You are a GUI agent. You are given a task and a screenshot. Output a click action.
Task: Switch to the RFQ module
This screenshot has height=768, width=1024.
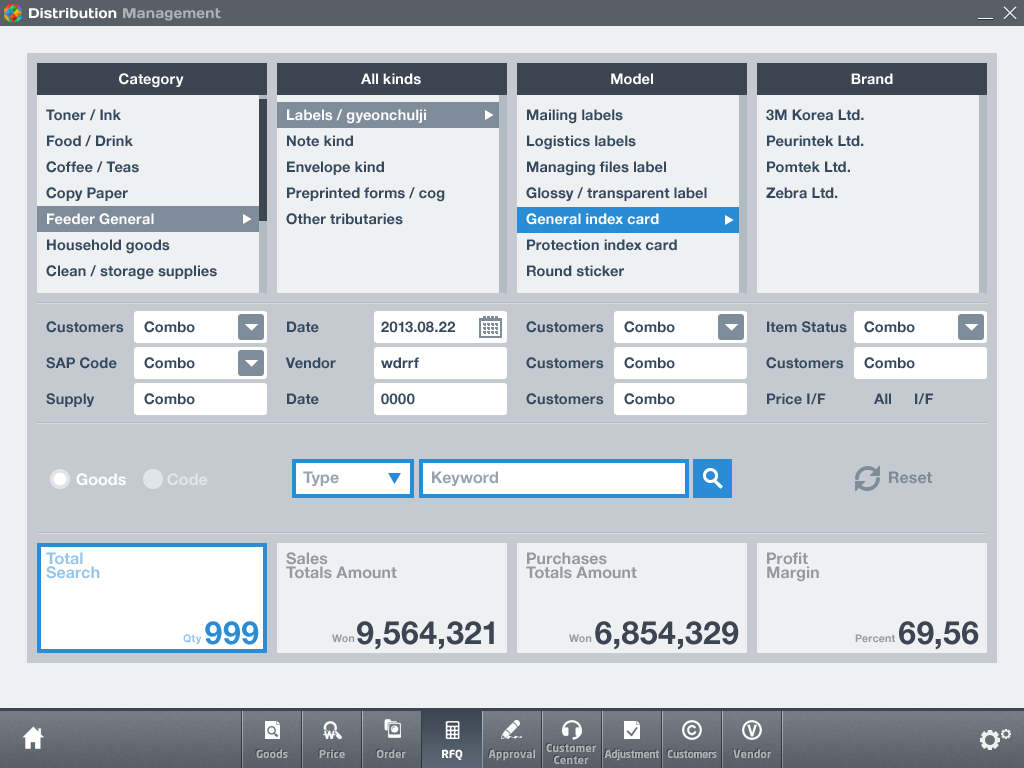[x=451, y=737]
